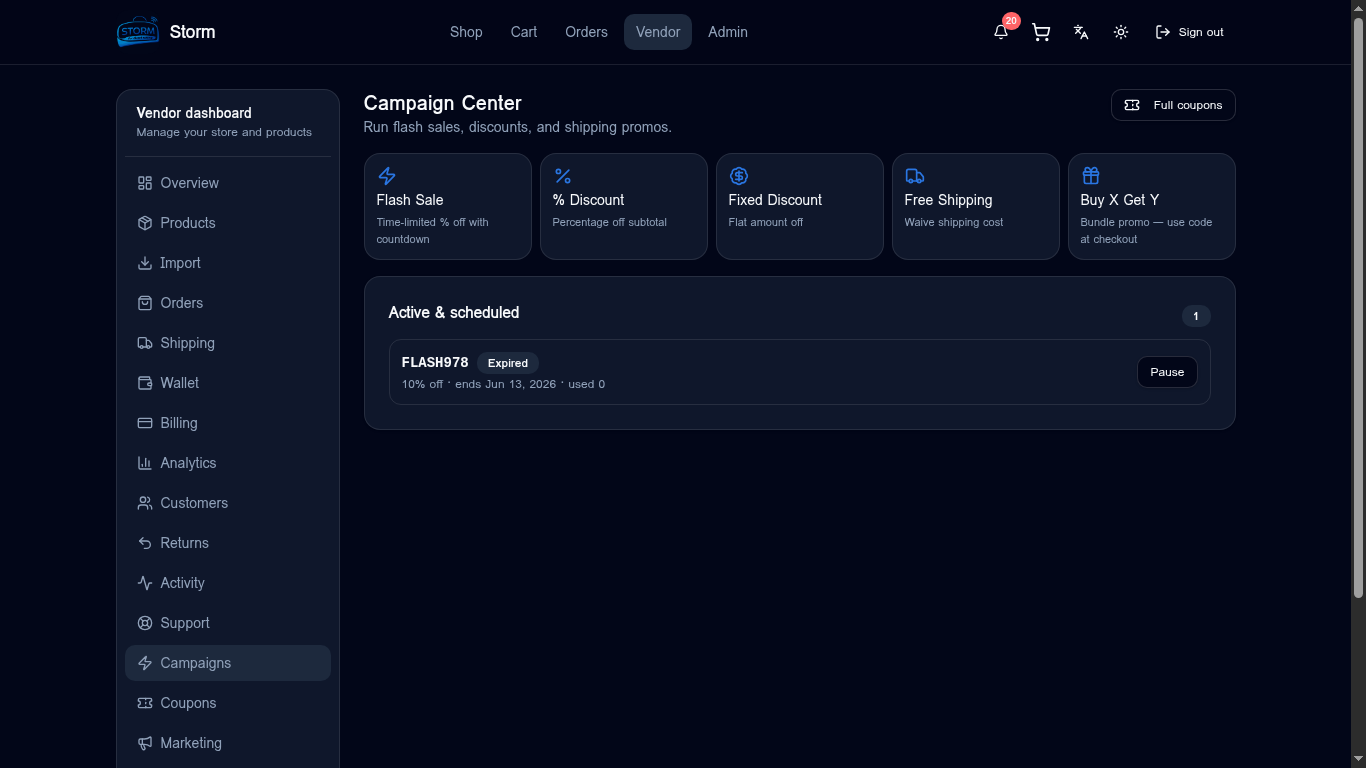Select the Vendor nav tab
The height and width of the screenshot is (768, 1366).
[658, 32]
